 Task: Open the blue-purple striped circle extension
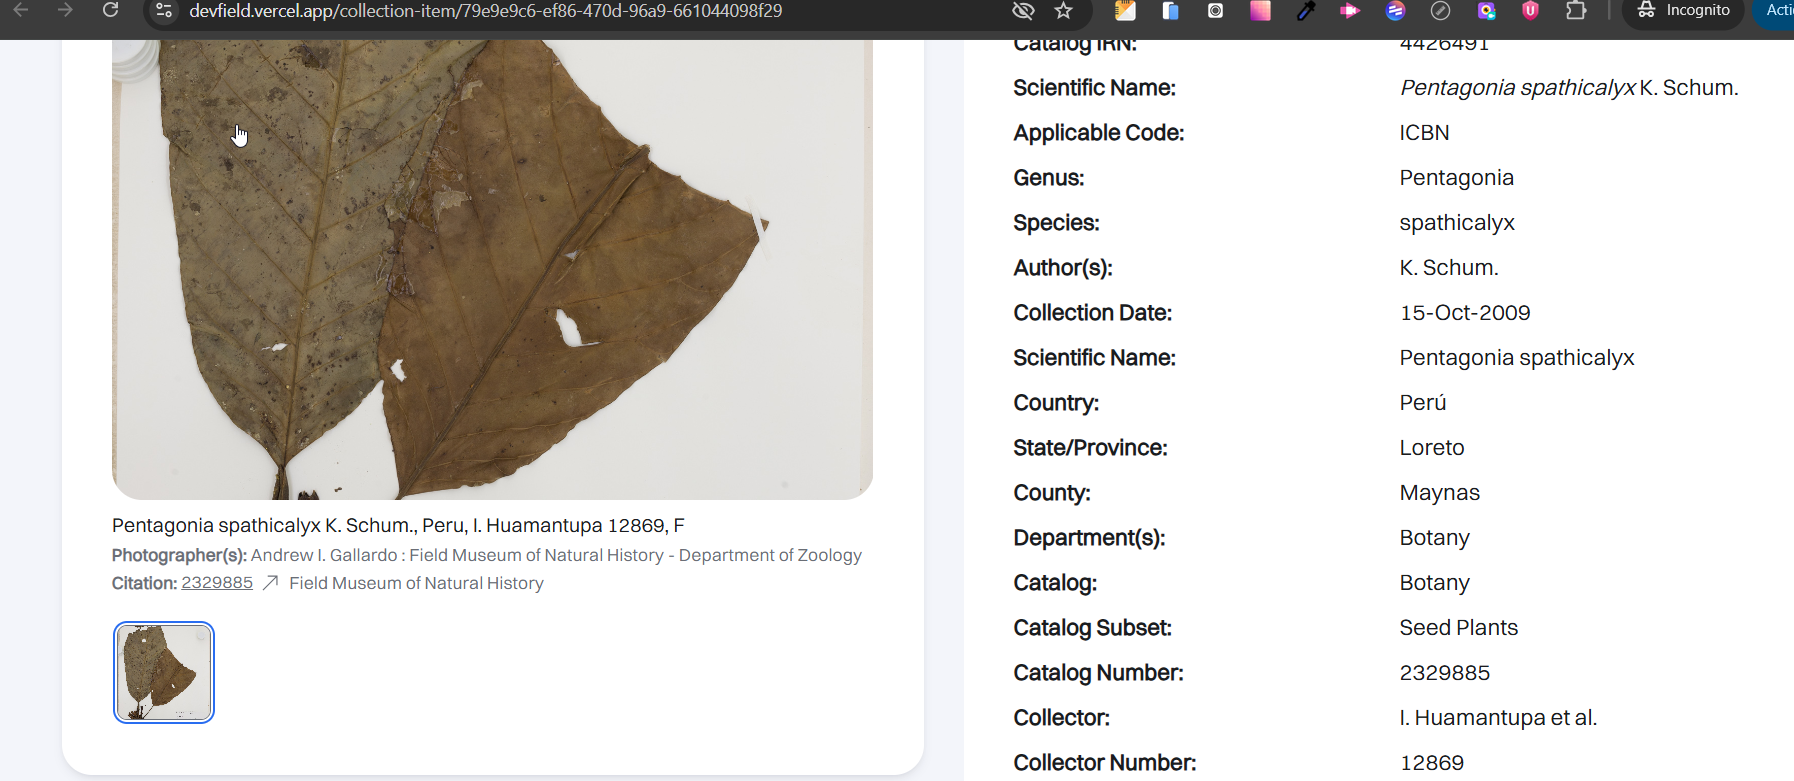click(x=1395, y=11)
